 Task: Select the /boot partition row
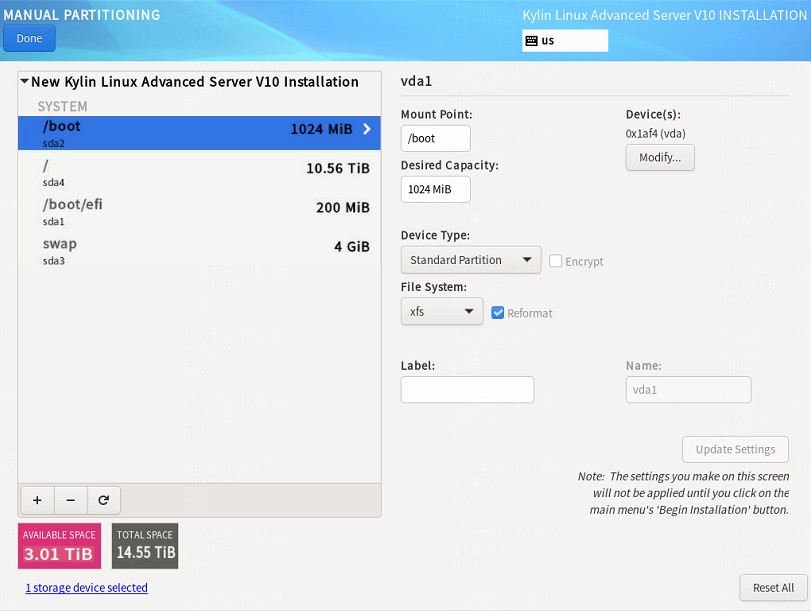[199, 133]
